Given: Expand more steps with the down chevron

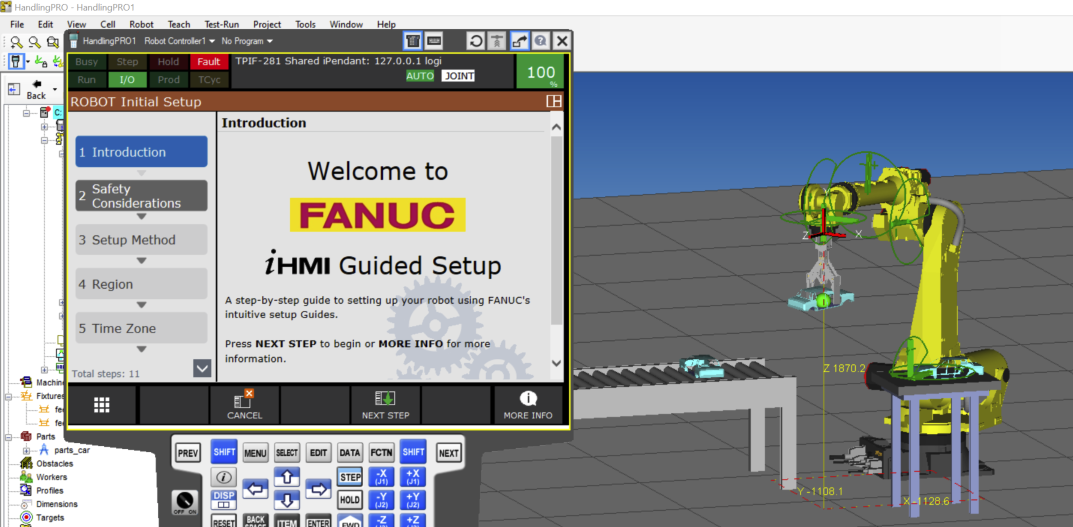Looking at the screenshot, I should 203,368.
